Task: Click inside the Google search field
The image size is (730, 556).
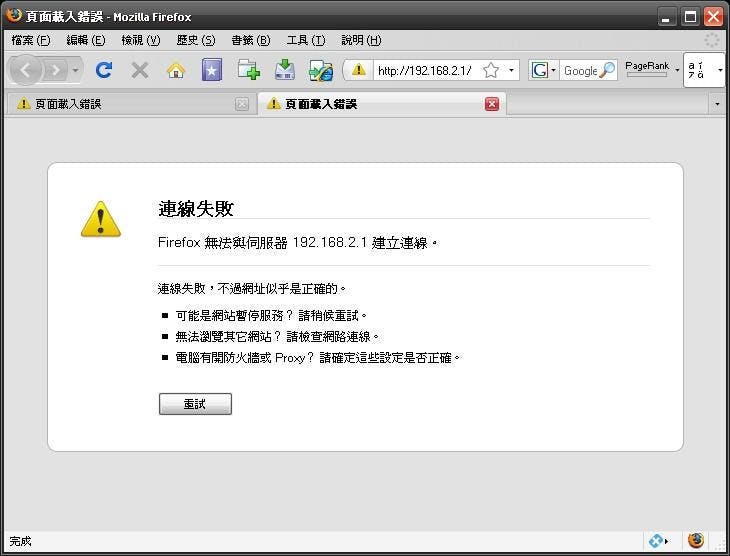Action: coord(580,71)
